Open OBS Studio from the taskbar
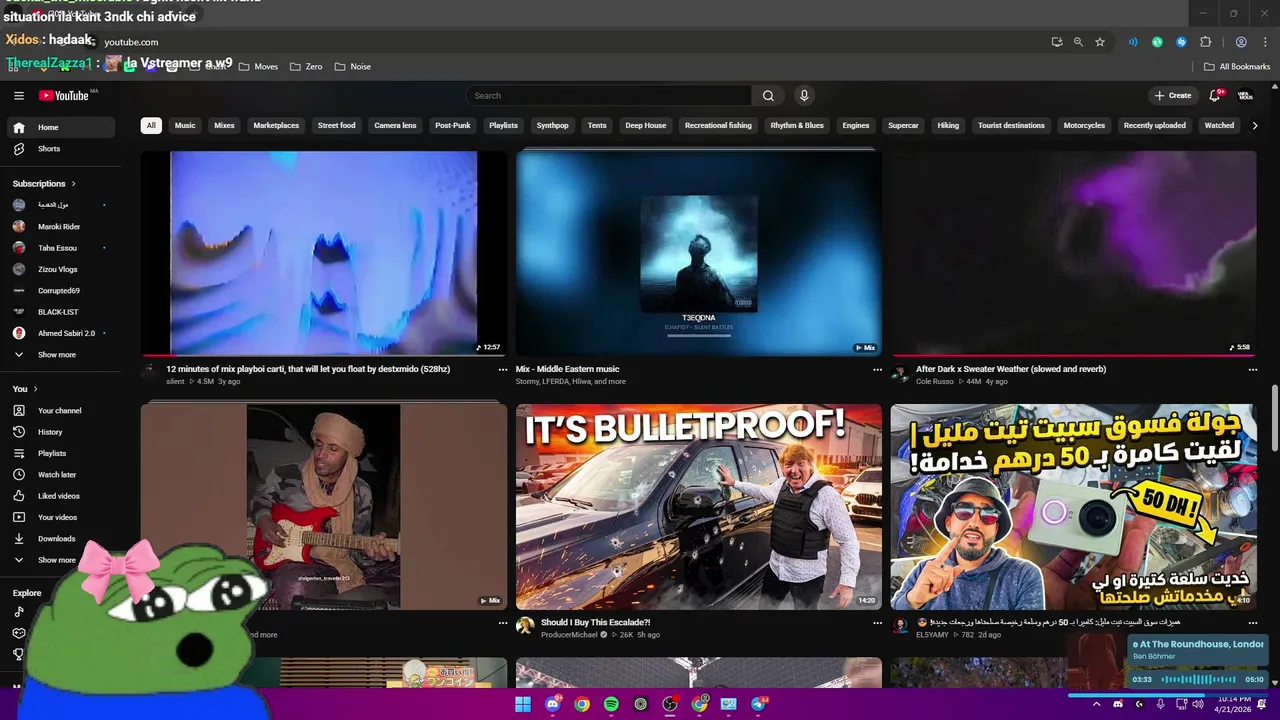The width and height of the screenshot is (1280, 720). [670, 704]
